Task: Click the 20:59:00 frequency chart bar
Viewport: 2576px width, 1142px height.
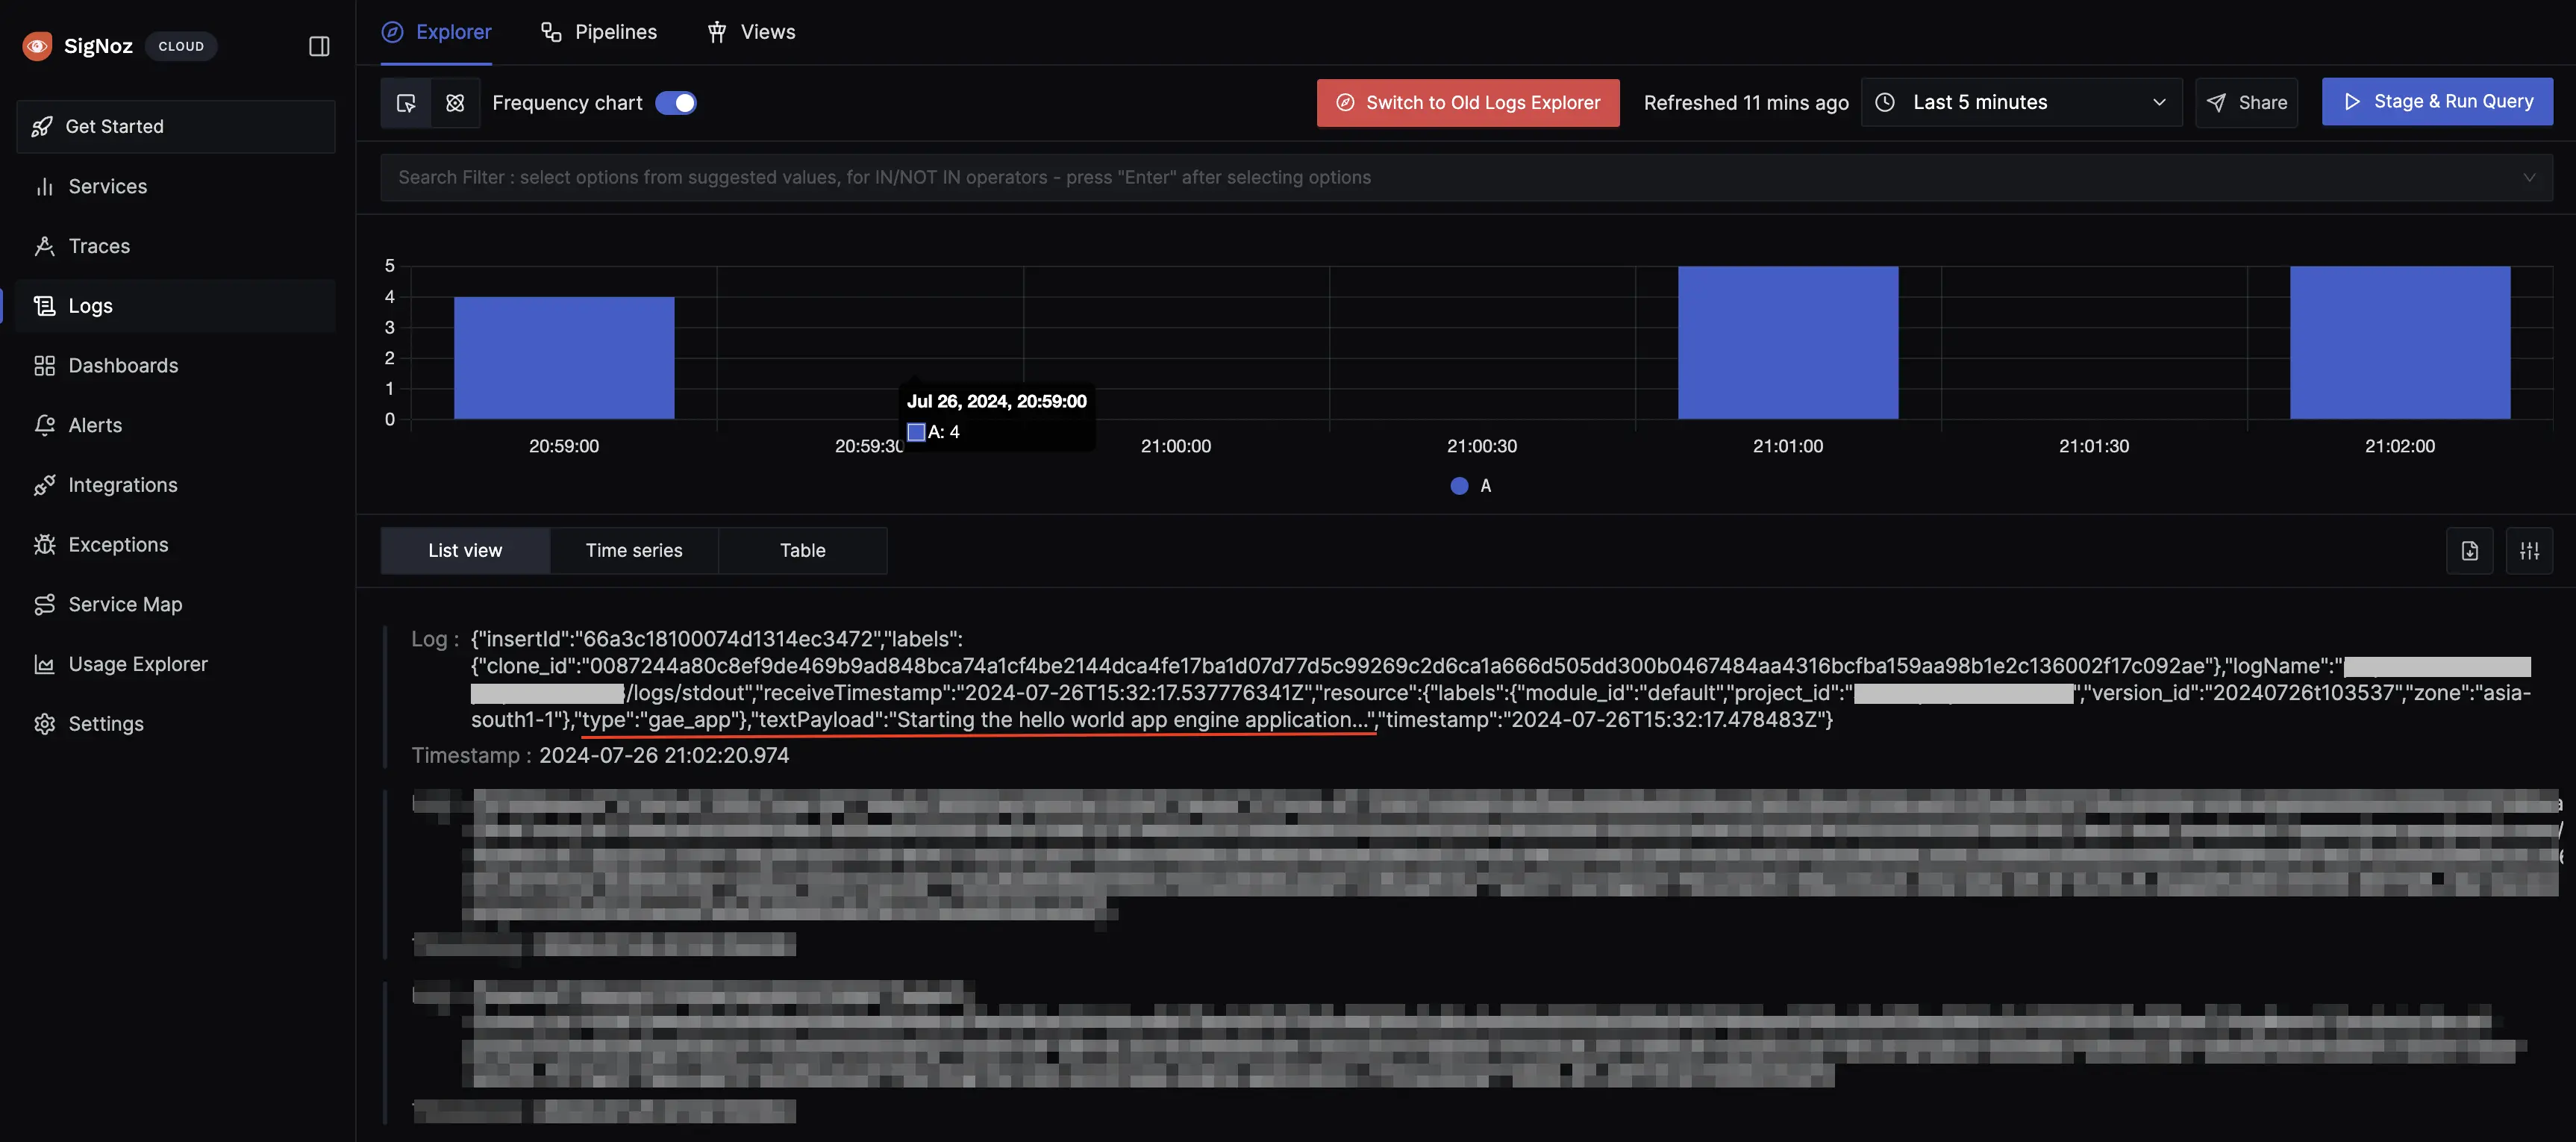Action: (564, 358)
